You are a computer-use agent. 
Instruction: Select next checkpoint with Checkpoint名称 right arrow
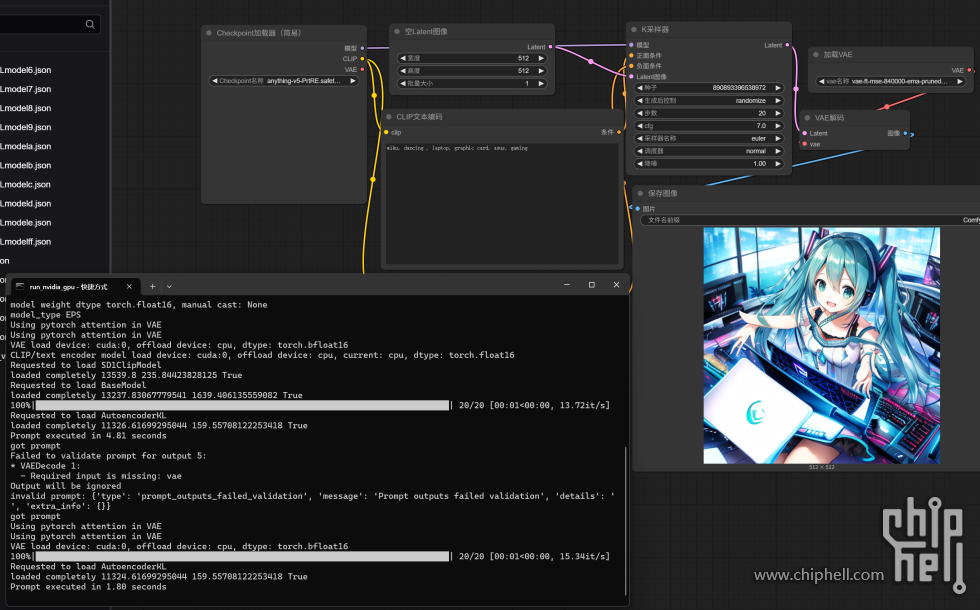point(353,81)
